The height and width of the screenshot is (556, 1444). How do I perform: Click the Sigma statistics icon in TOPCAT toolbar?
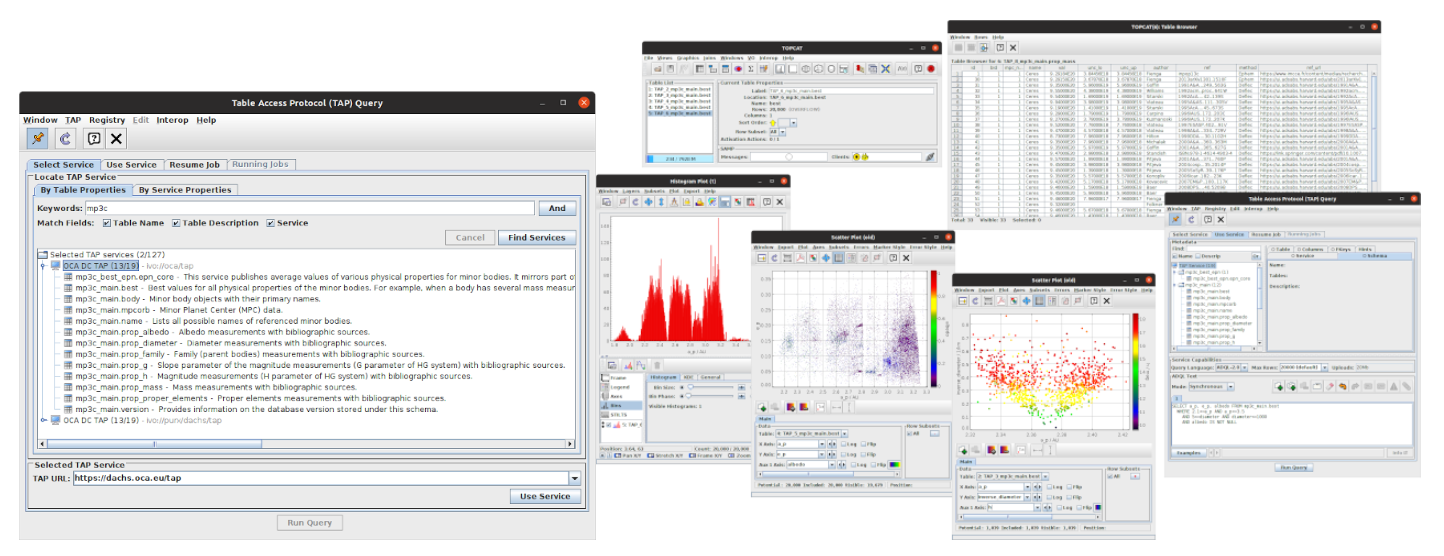pyautogui.click(x=751, y=69)
